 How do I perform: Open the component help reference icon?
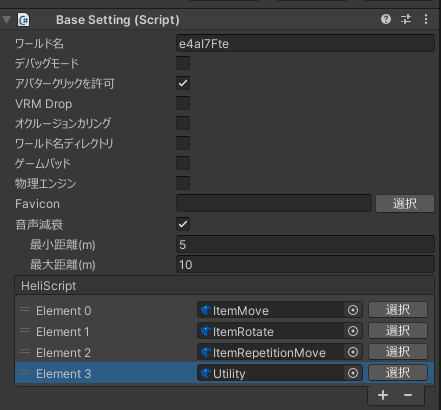coord(386,19)
